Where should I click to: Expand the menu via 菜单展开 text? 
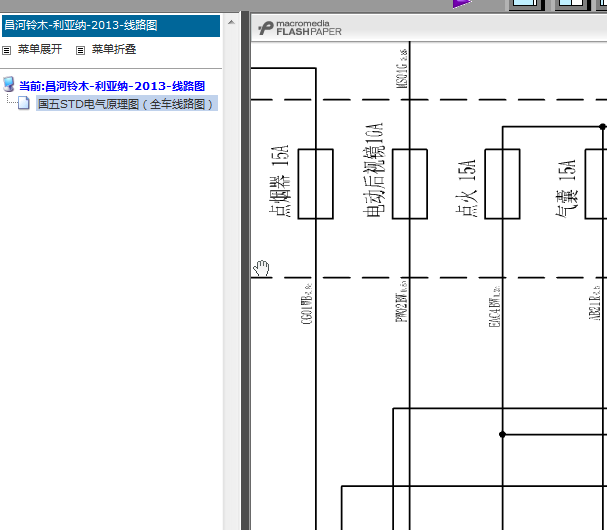point(39,49)
